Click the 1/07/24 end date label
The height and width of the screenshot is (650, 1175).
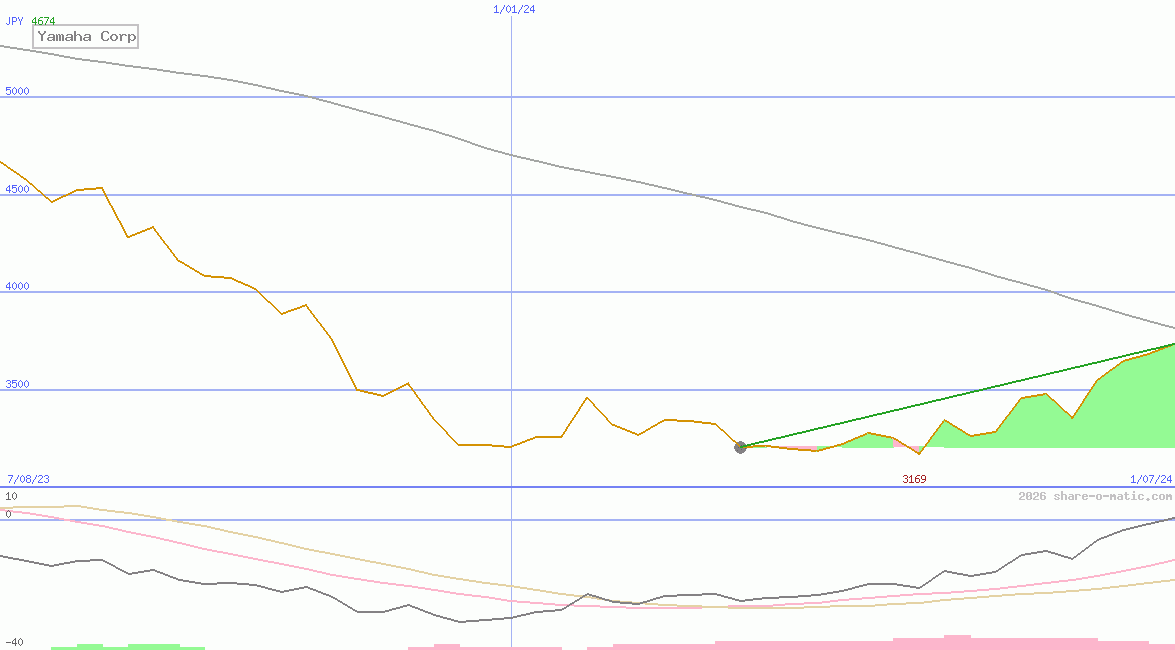1151,479
